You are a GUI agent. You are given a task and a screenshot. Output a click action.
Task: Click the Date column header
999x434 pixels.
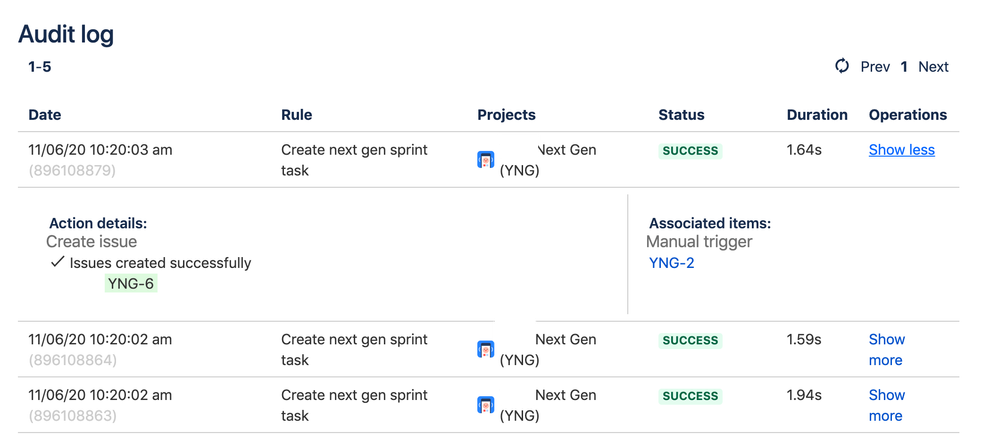(x=45, y=115)
